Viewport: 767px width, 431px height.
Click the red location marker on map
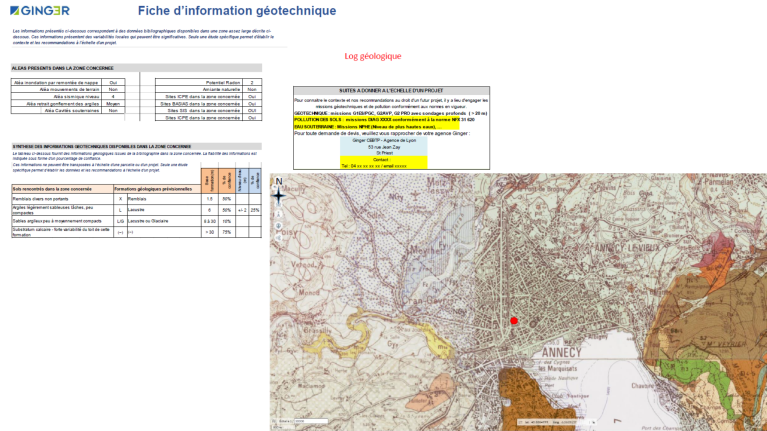pos(514,321)
